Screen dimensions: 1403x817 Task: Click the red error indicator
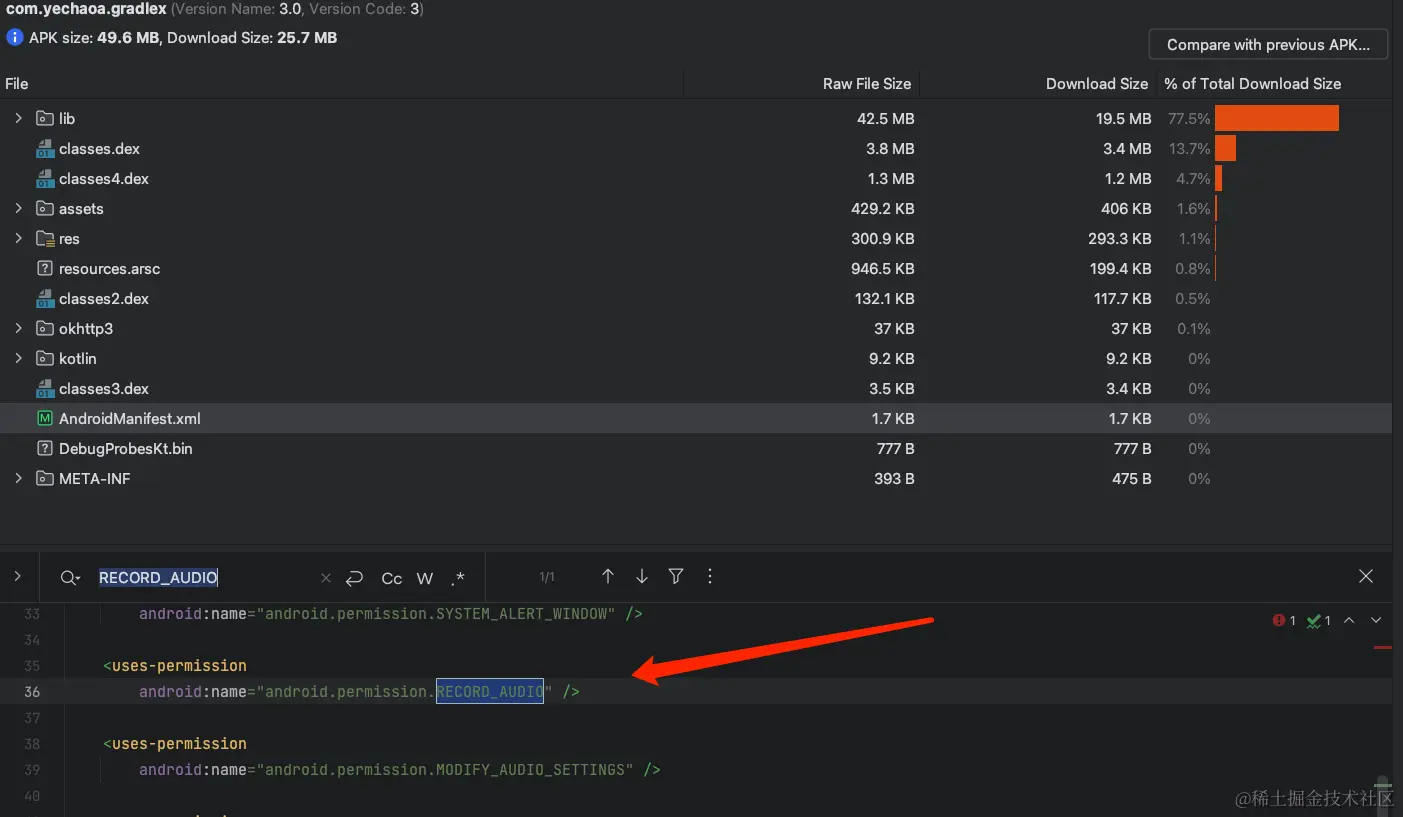pos(1284,620)
